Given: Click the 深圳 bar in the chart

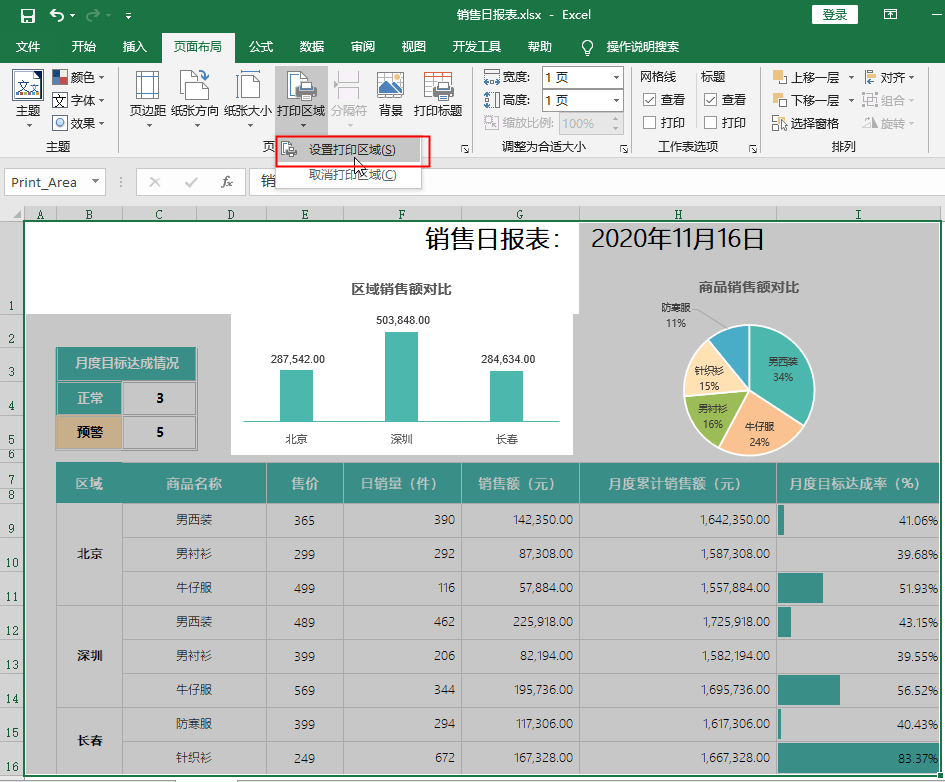Looking at the screenshot, I should click(x=401, y=377).
